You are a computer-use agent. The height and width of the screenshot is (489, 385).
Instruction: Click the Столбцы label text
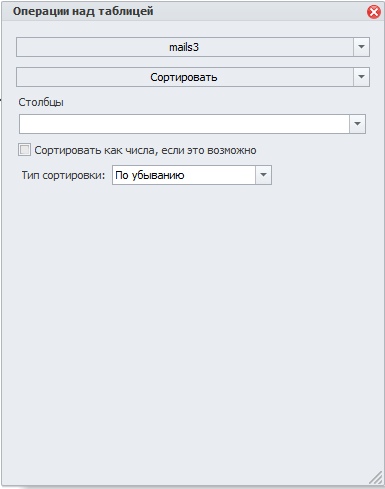pyautogui.click(x=41, y=102)
